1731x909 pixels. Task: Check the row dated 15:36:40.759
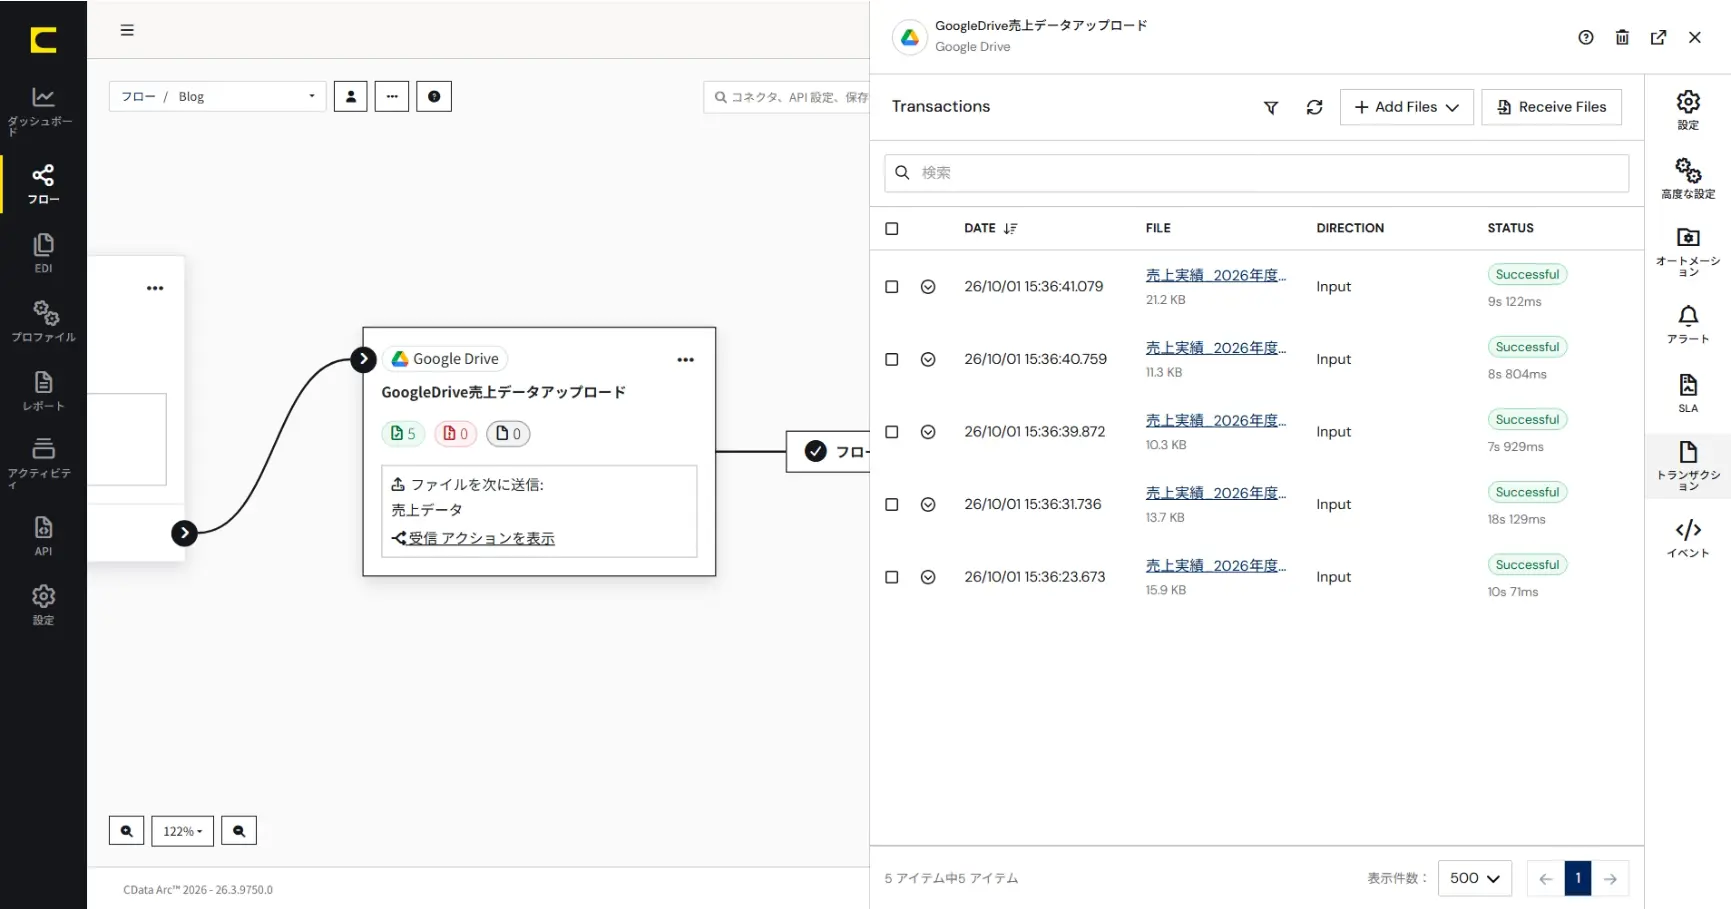[892, 360]
